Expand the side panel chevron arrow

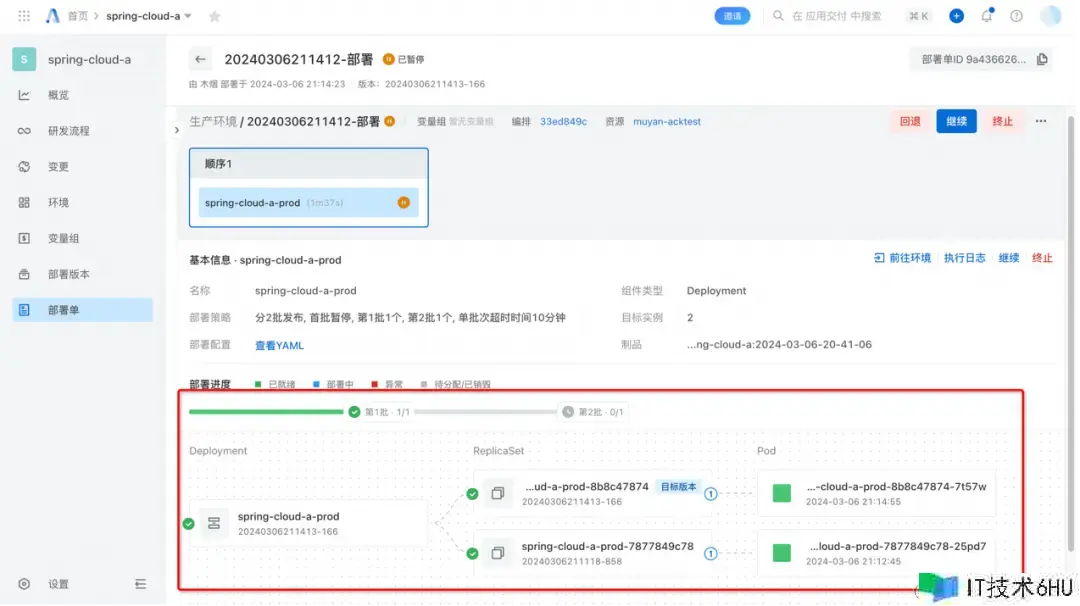tap(177, 130)
